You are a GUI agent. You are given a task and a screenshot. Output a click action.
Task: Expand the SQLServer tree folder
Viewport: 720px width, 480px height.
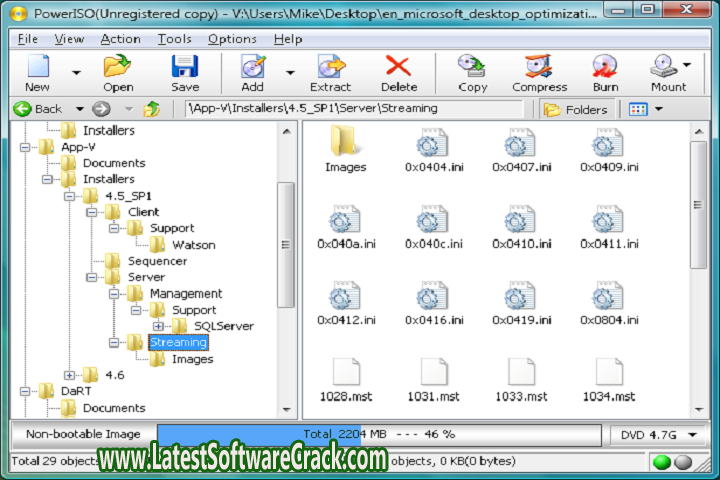pyautogui.click(x=158, y=326)
